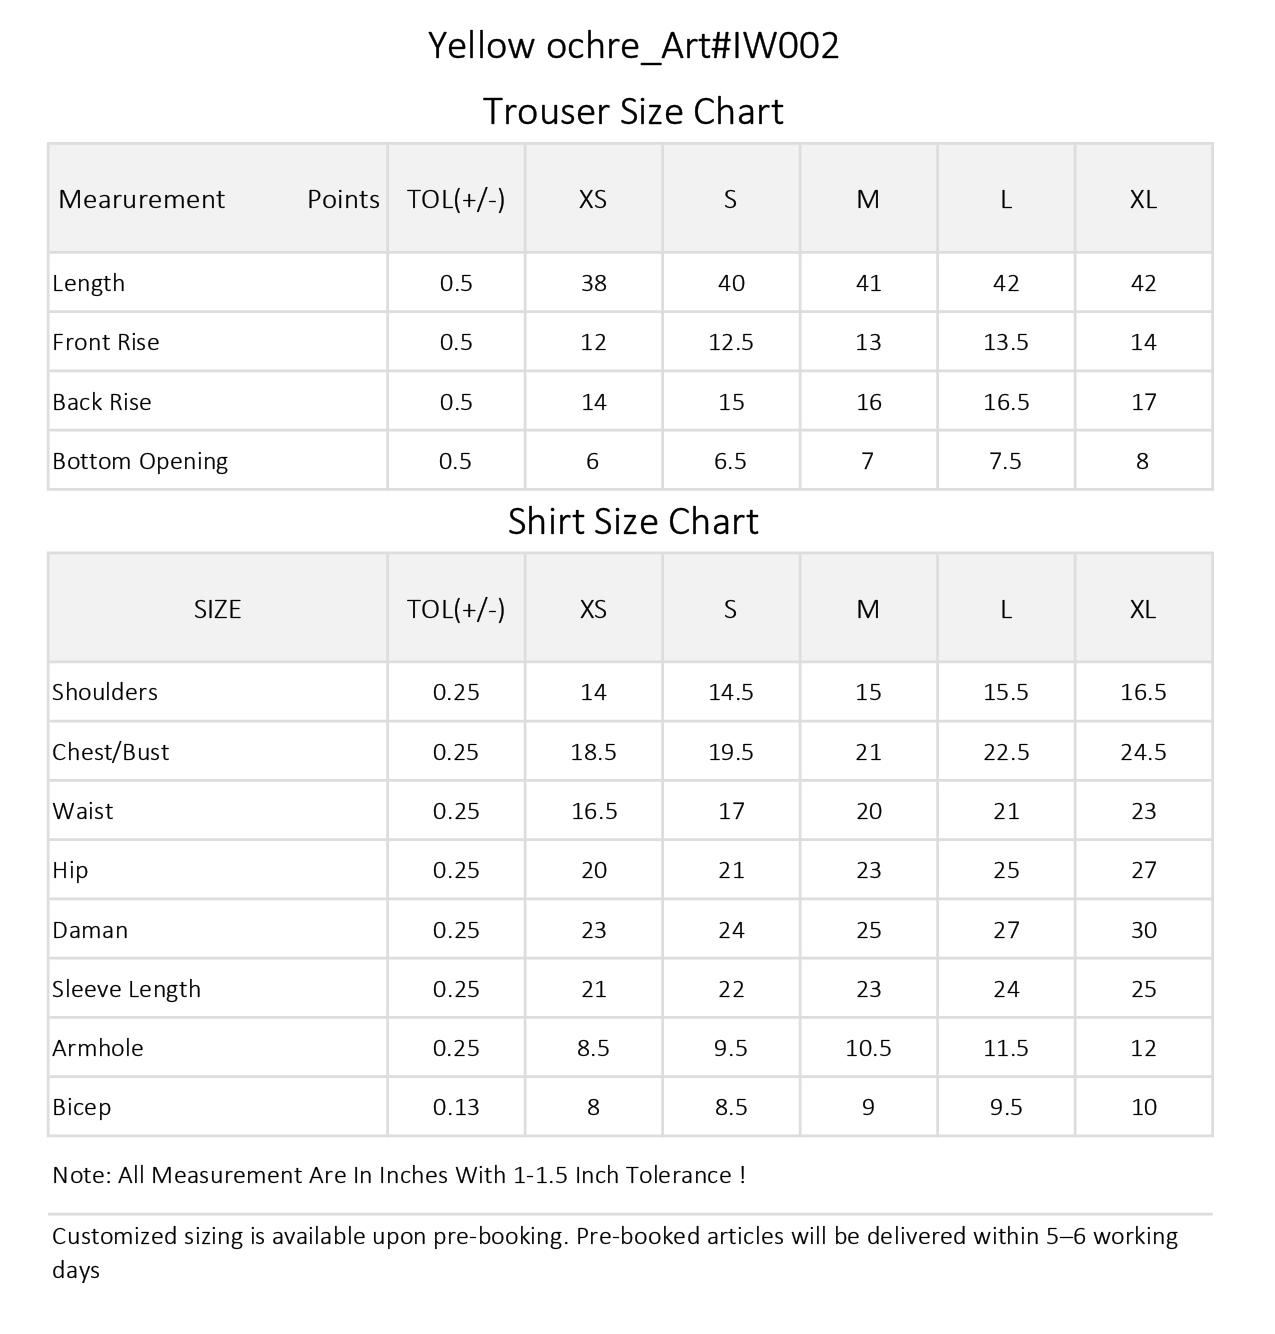Viewport: 1275px width, 1334px height.
Task: Click the Yellow ochre_Art#IW002 title
Action: point(633,46)
